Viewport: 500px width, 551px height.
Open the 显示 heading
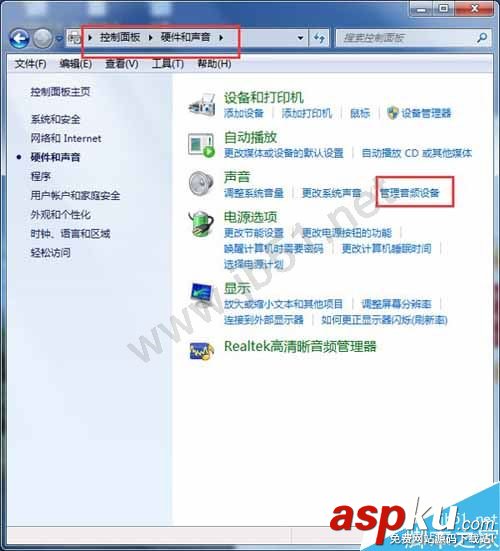237,289
